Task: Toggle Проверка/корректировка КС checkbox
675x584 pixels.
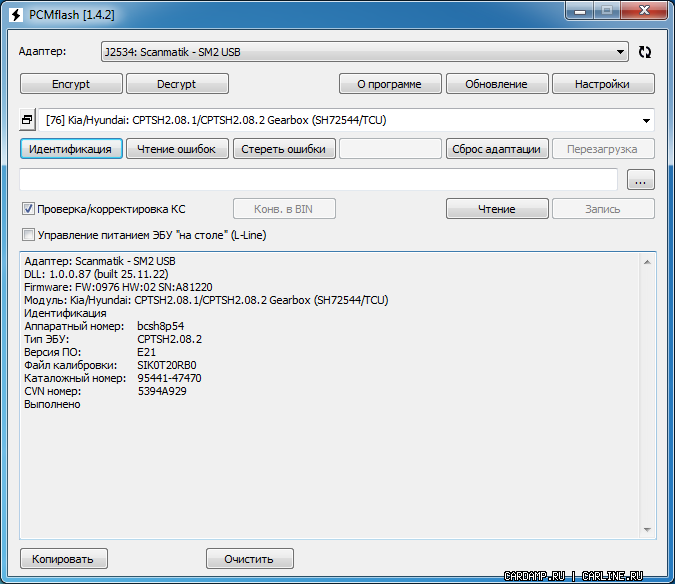Action: coord(28,209)
